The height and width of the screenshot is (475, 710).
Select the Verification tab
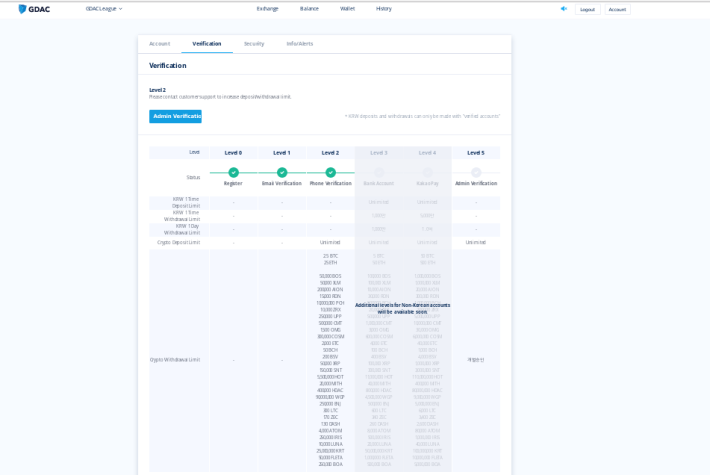(x=207, y=44)
